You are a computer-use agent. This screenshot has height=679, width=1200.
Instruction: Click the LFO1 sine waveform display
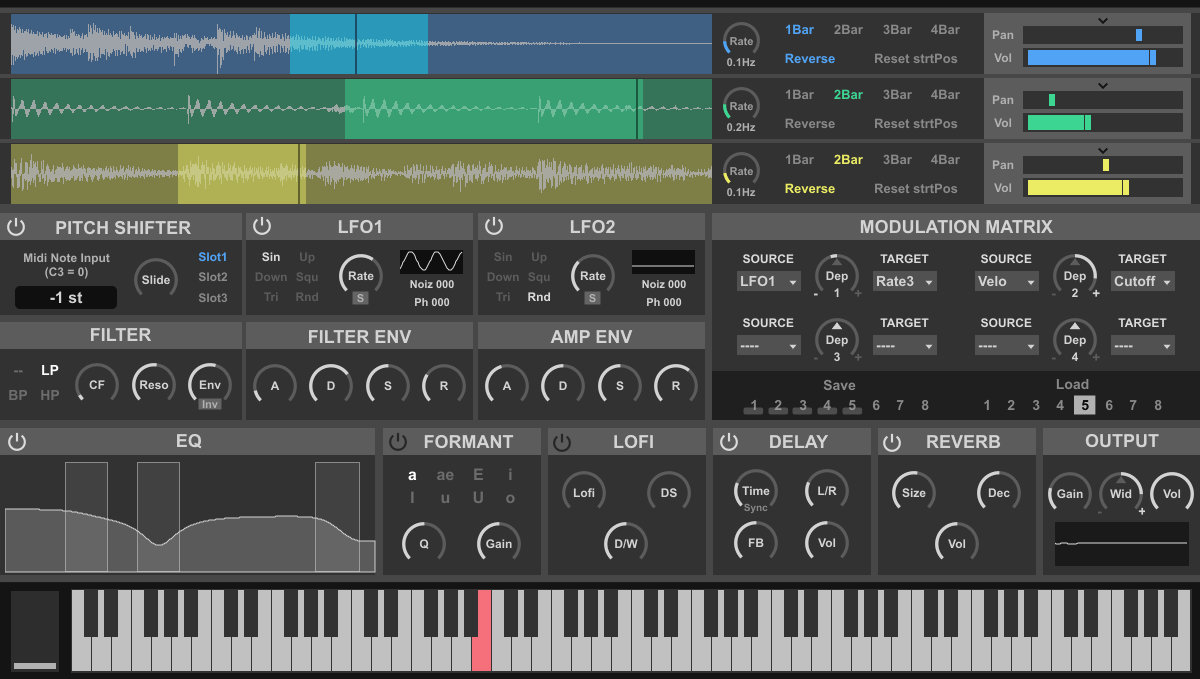pyautogui.click(x=431, y=262)
